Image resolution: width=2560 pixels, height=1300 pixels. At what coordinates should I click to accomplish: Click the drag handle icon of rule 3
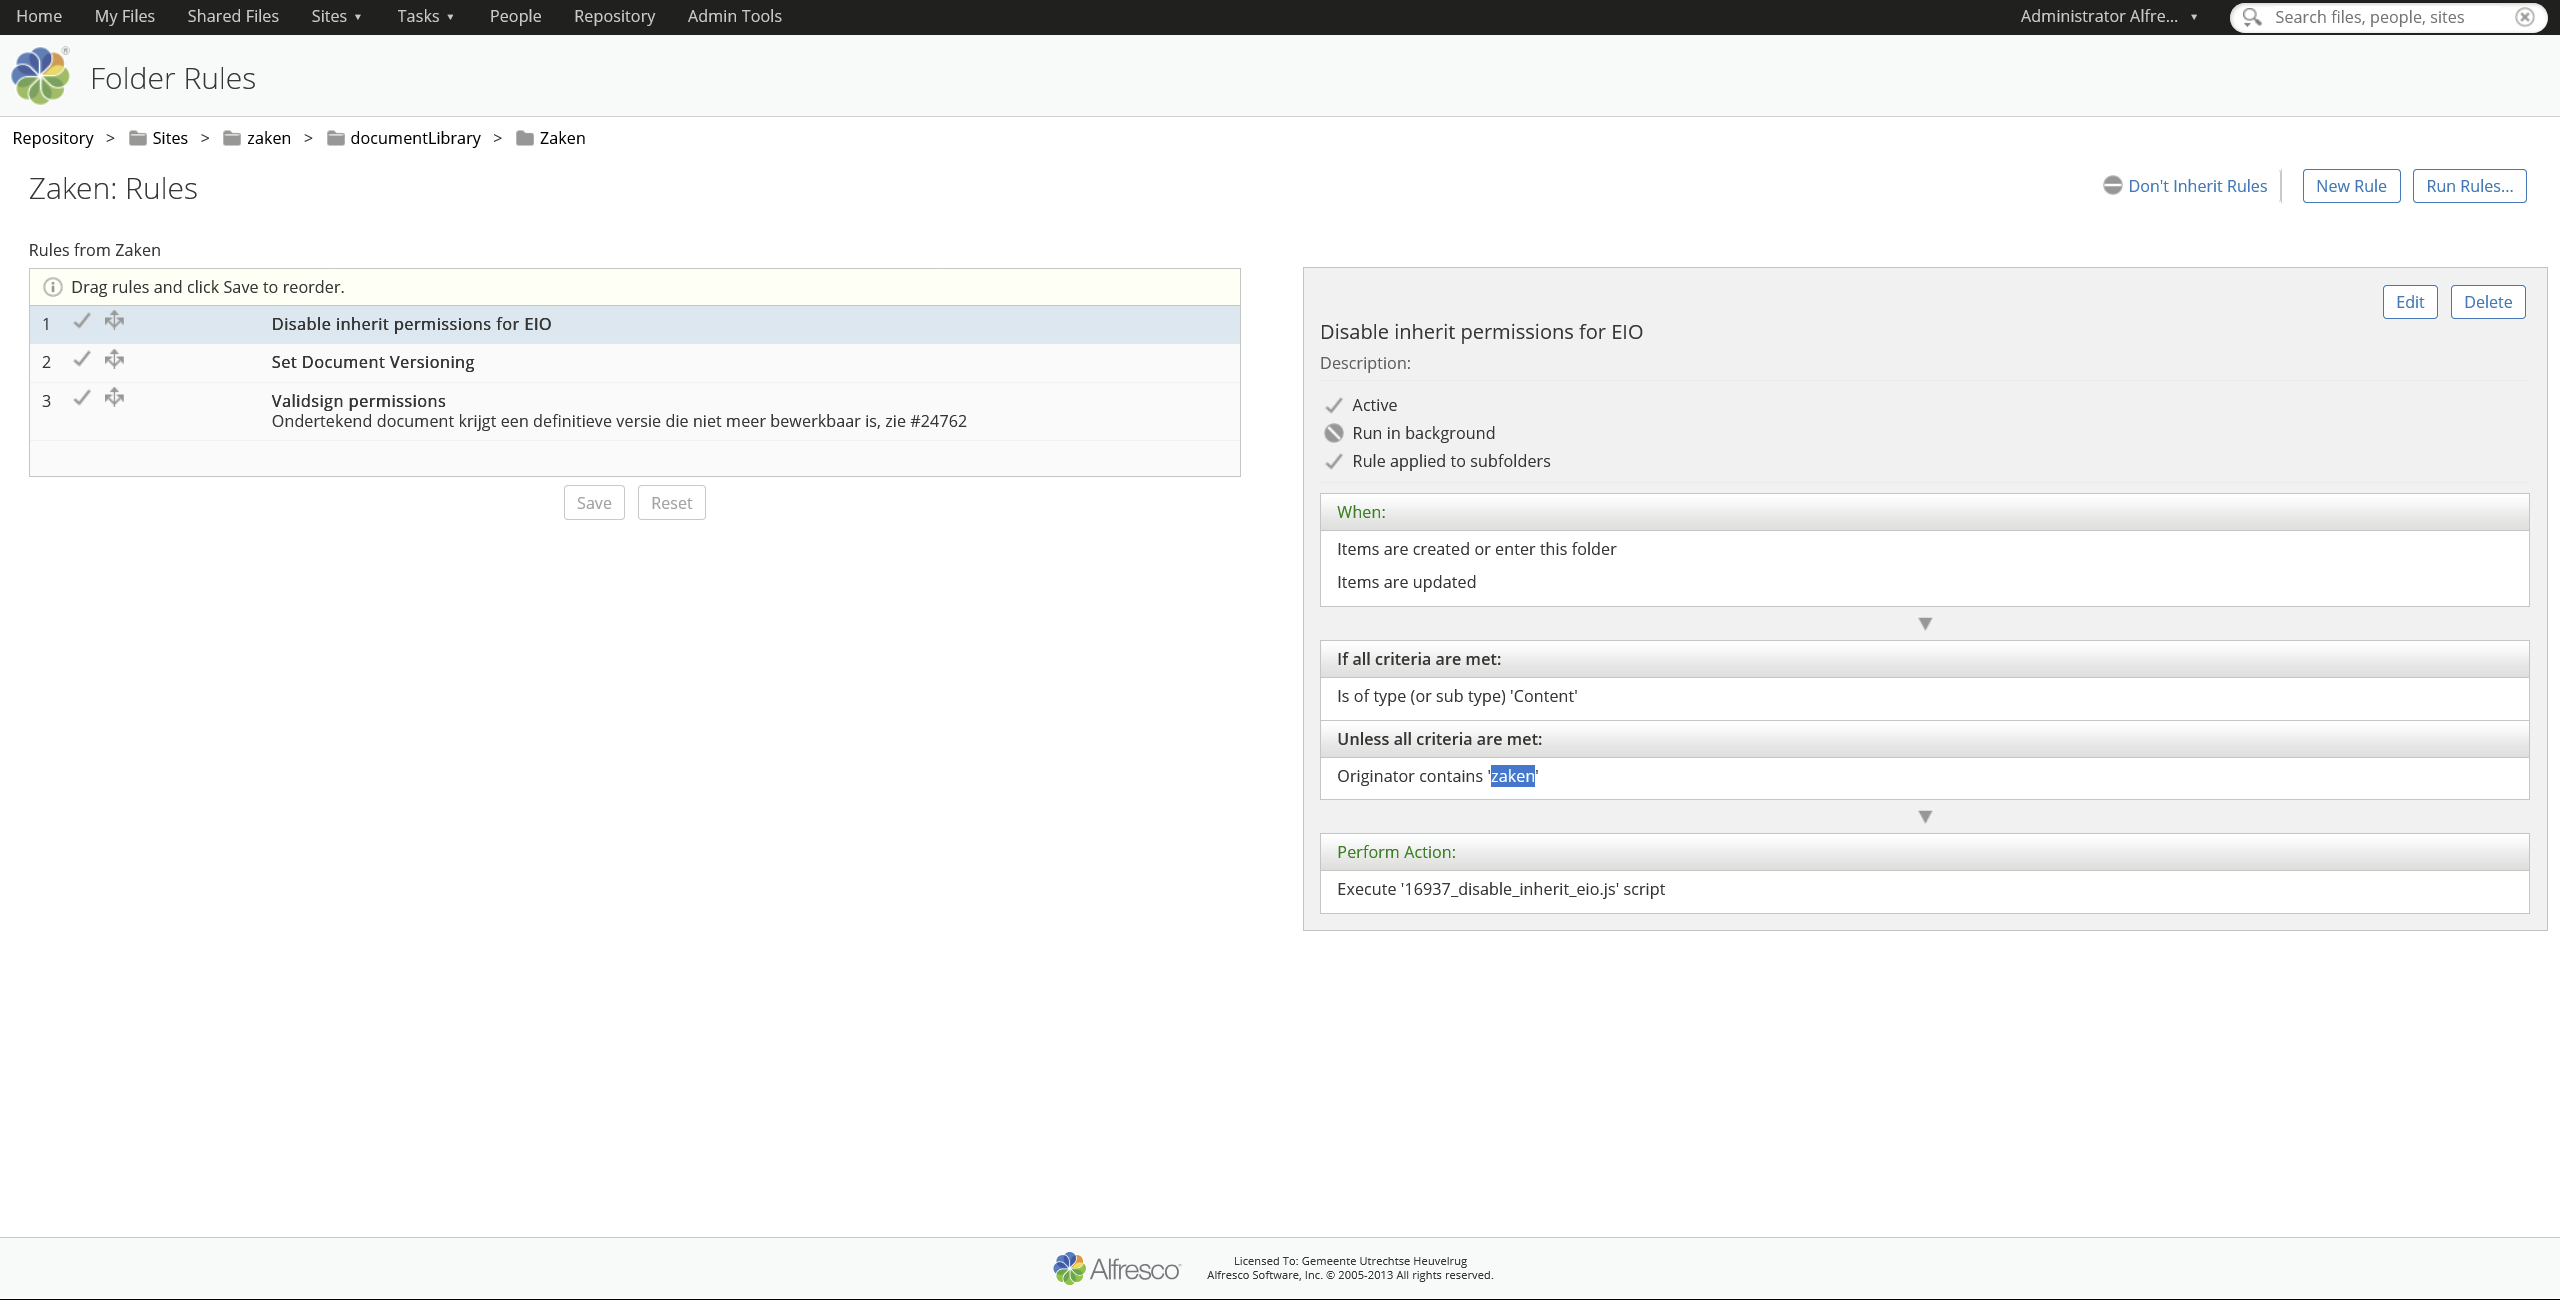point(115,398)
